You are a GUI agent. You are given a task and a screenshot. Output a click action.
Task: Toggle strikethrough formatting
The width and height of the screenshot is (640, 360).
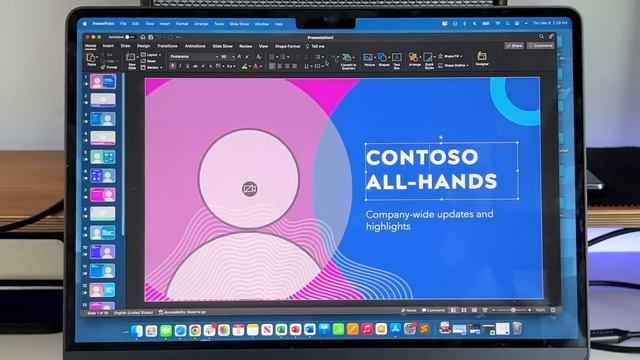click(195, 66)
